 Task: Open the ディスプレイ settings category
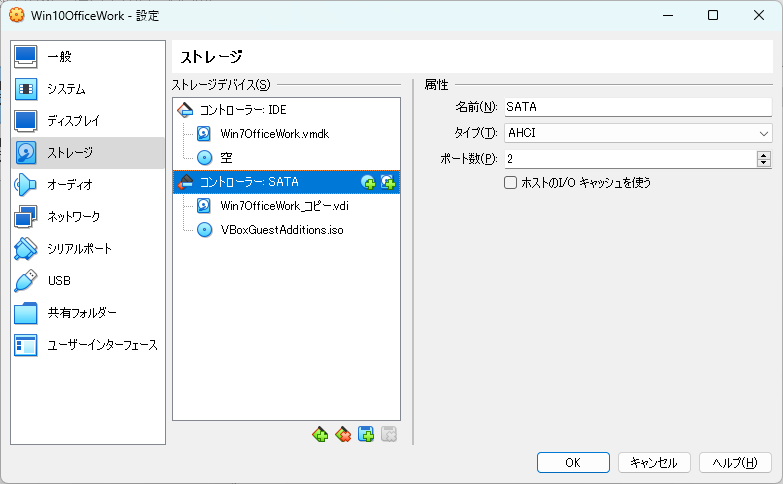(88, 121)
